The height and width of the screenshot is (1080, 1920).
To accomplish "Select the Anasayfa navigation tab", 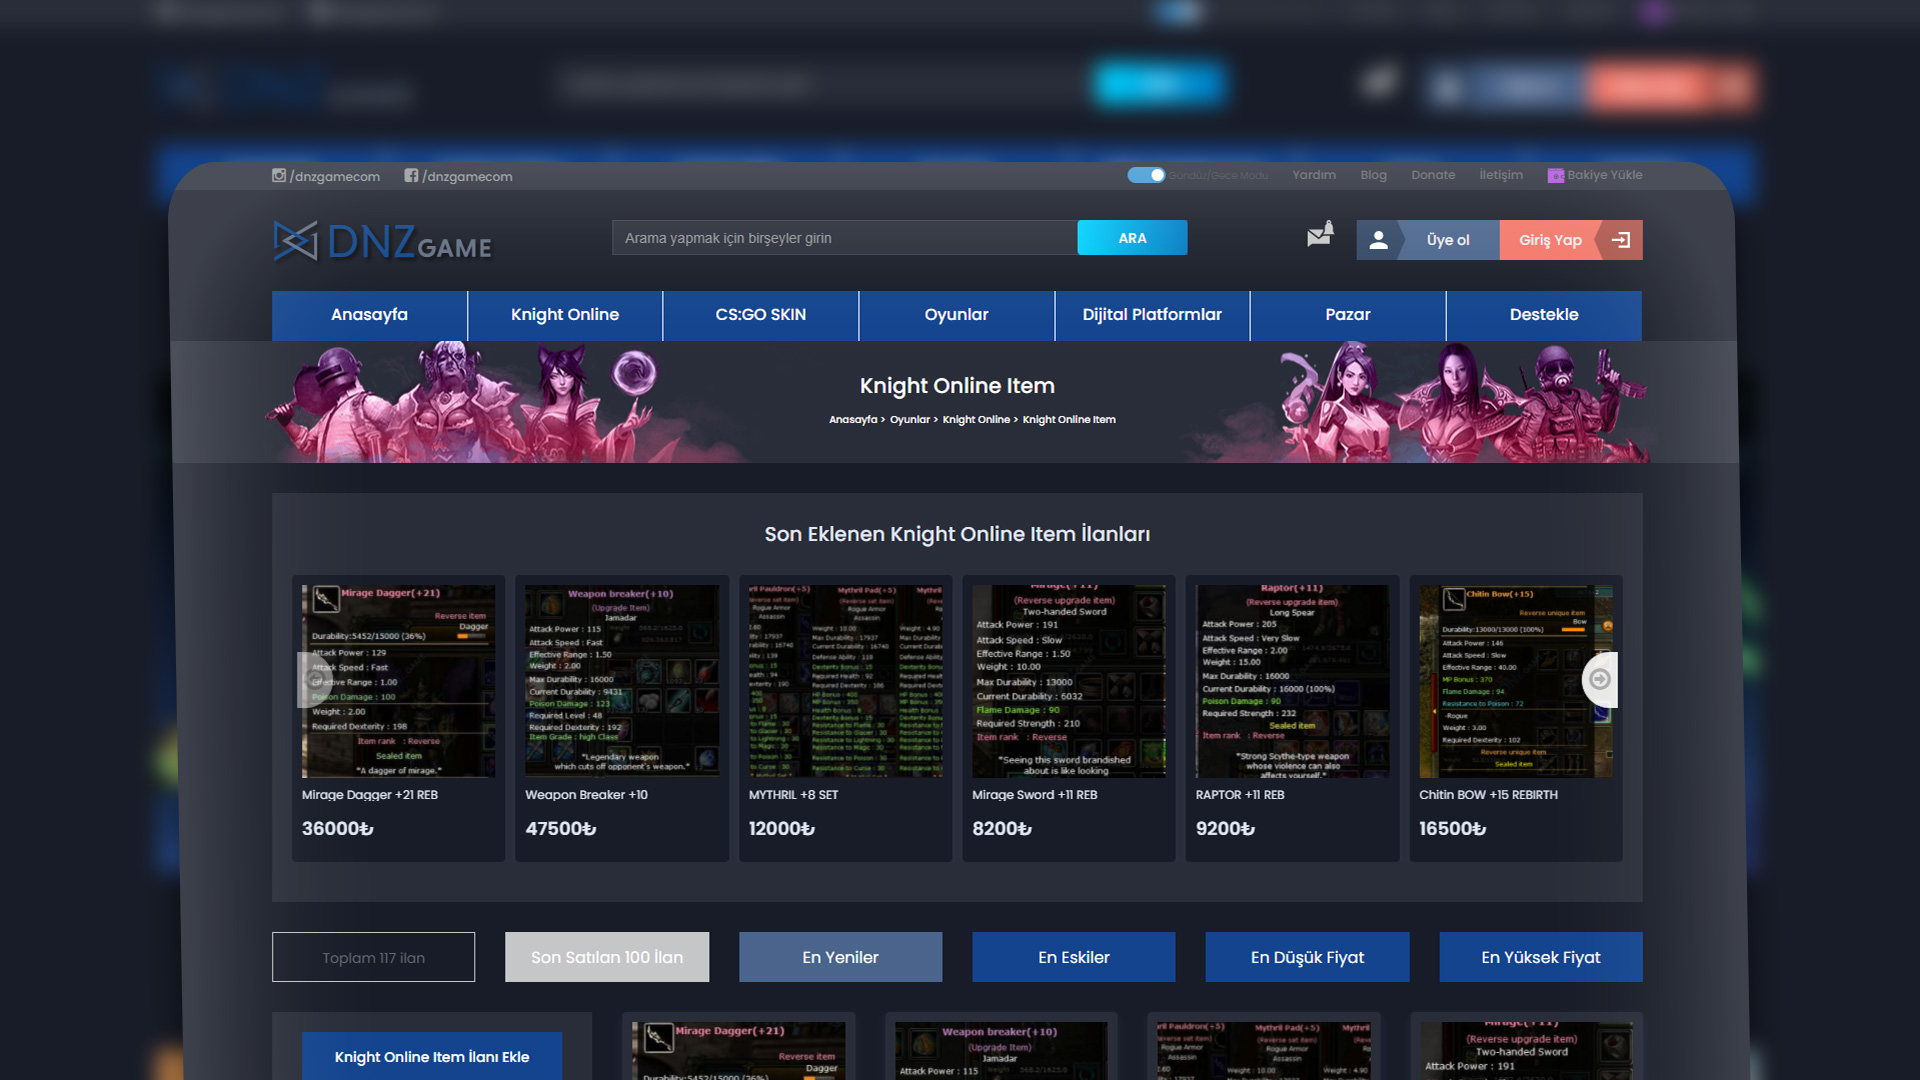I will [369, 314].
